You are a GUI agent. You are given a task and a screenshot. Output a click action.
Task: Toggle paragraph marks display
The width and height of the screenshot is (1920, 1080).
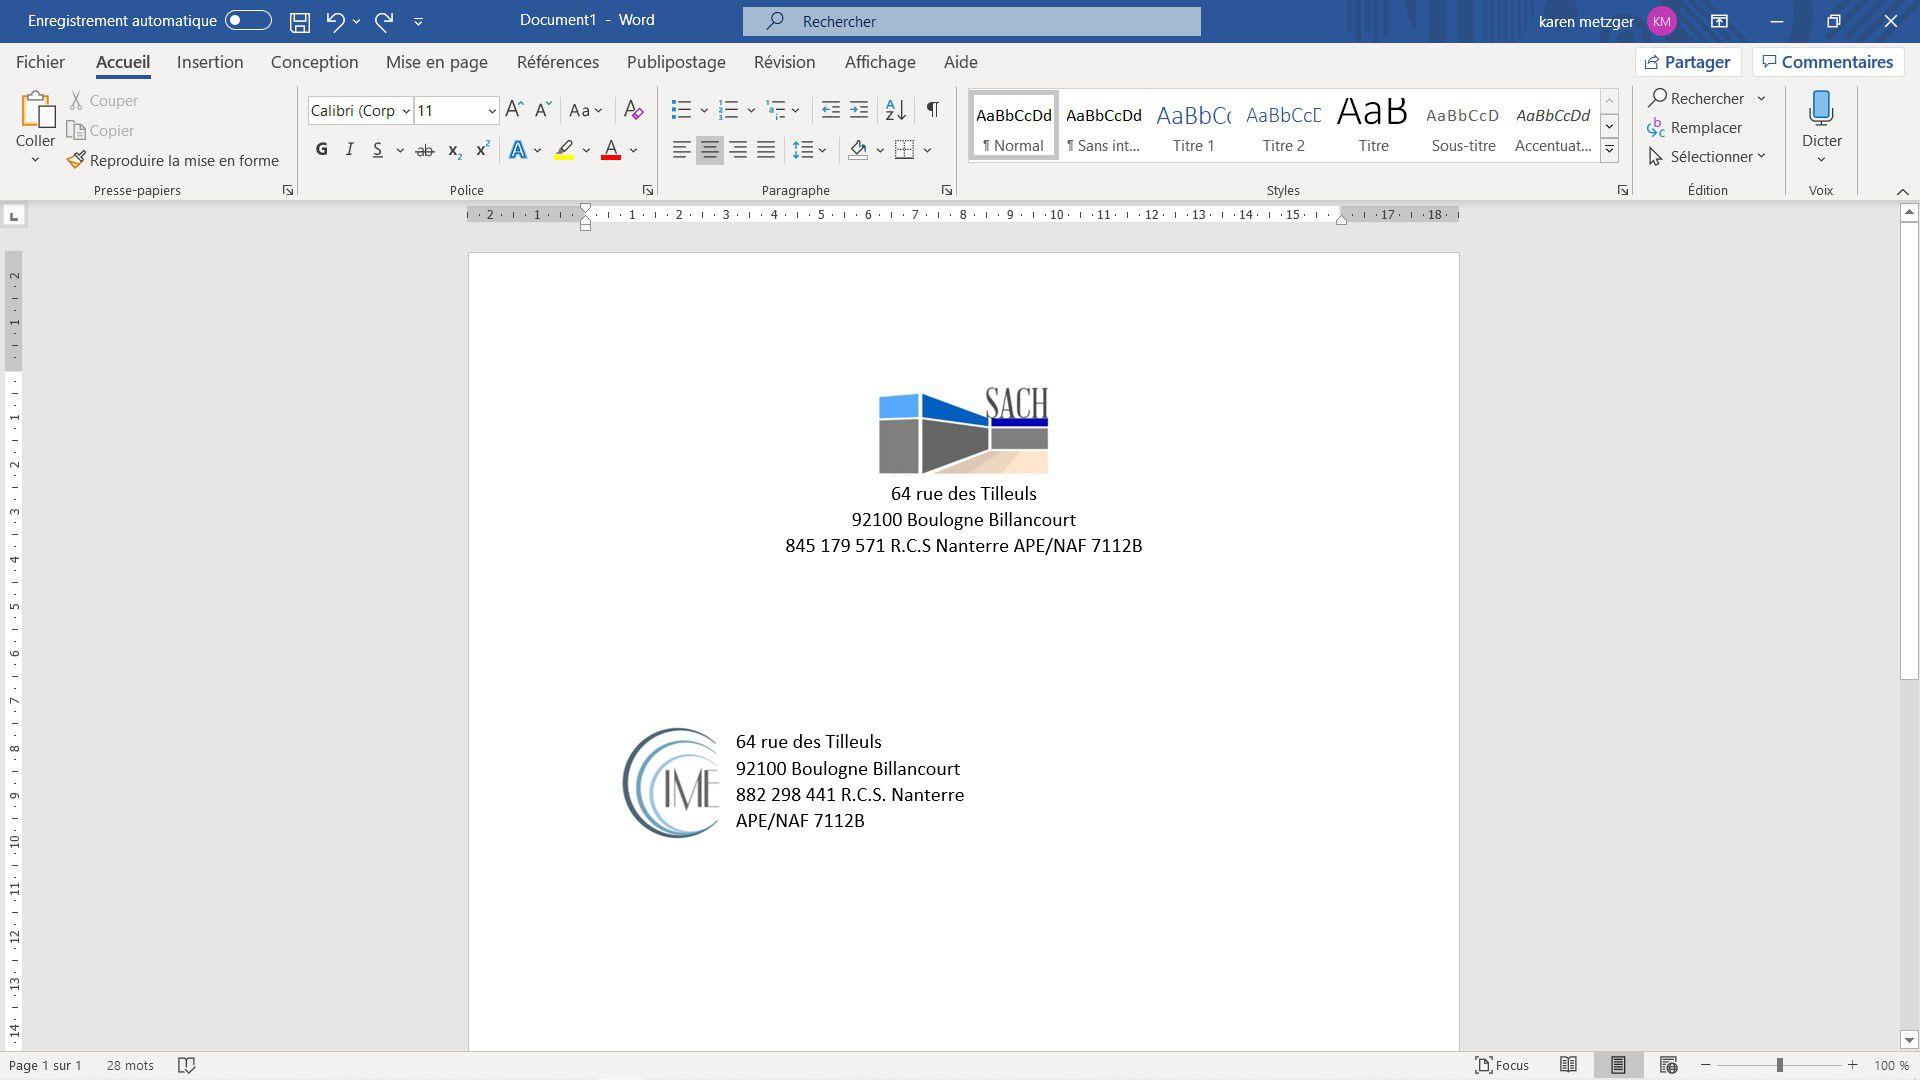point(932,110)
